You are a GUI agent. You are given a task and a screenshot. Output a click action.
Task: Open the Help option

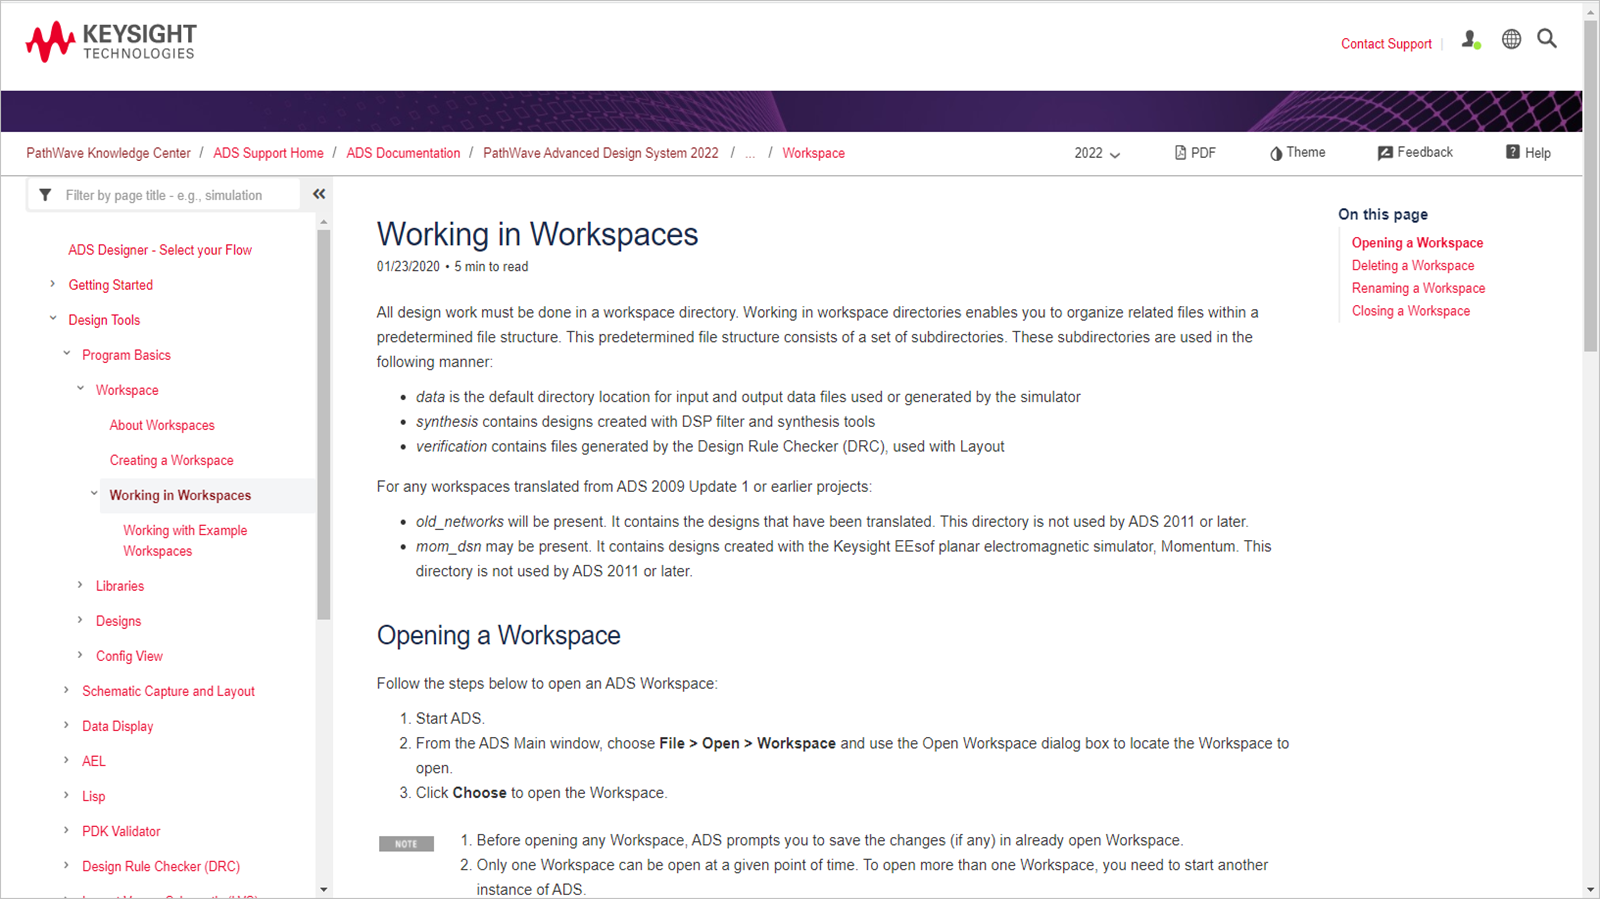click(x=1528, y=153)
